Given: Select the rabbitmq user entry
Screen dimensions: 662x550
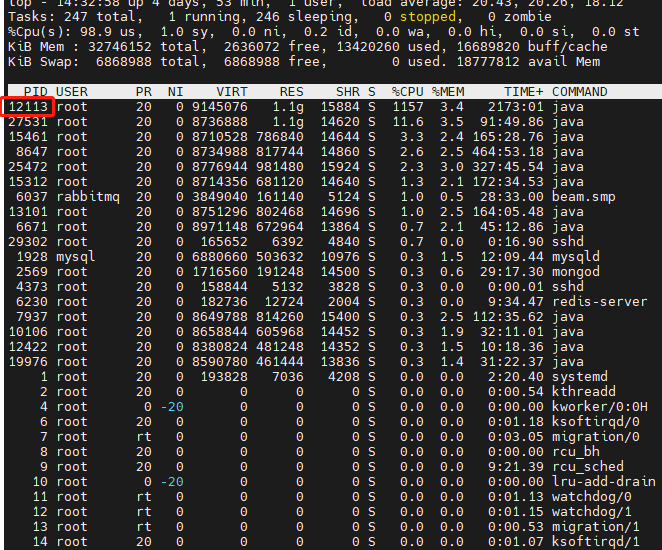Looking at the screenshot, I should click(88, 197).
